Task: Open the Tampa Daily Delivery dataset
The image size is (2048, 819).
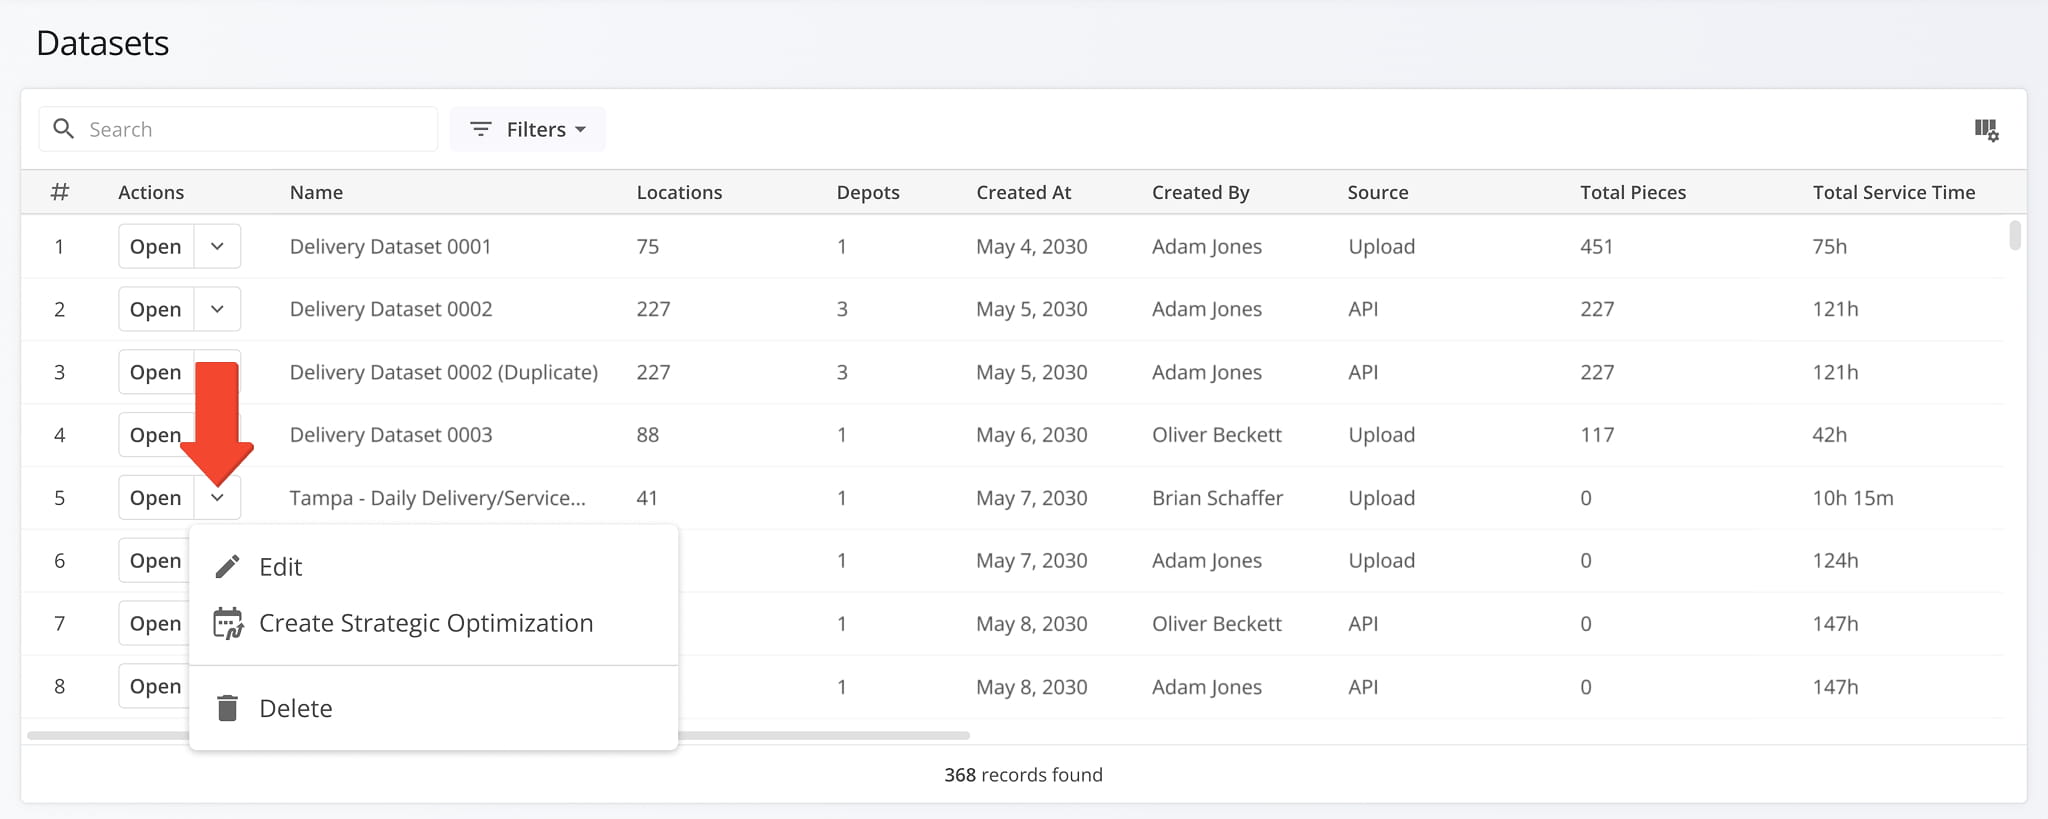Action: point(156,497)
